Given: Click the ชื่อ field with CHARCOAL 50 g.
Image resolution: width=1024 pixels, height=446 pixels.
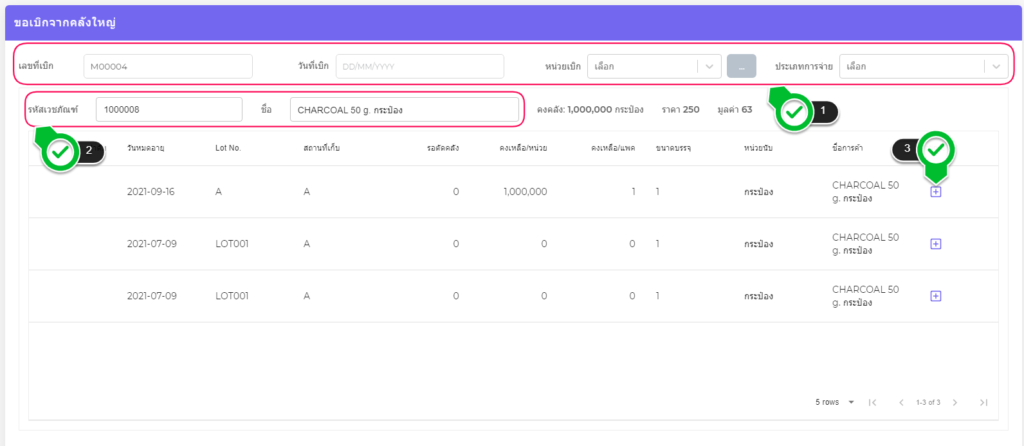Looking at the screenshot, I should tap(403, 109).
